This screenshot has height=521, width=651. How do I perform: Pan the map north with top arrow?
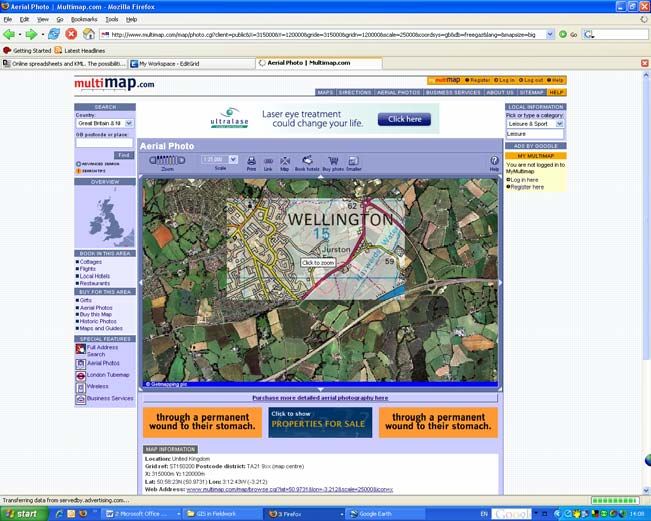(321, 176)
